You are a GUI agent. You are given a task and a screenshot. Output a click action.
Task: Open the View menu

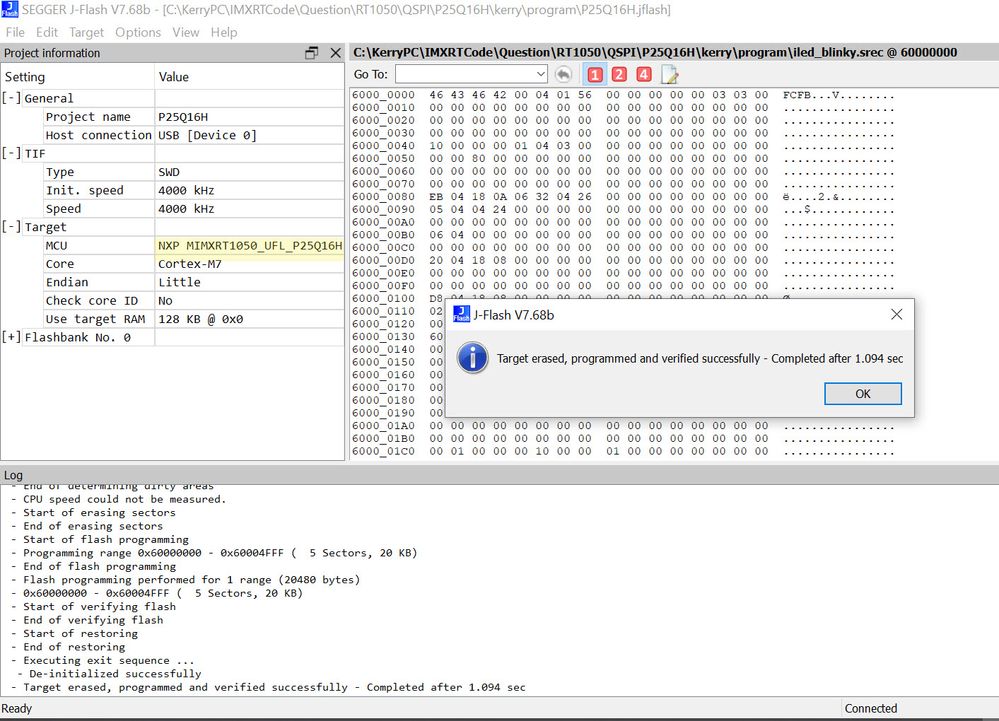click(185, 32)
